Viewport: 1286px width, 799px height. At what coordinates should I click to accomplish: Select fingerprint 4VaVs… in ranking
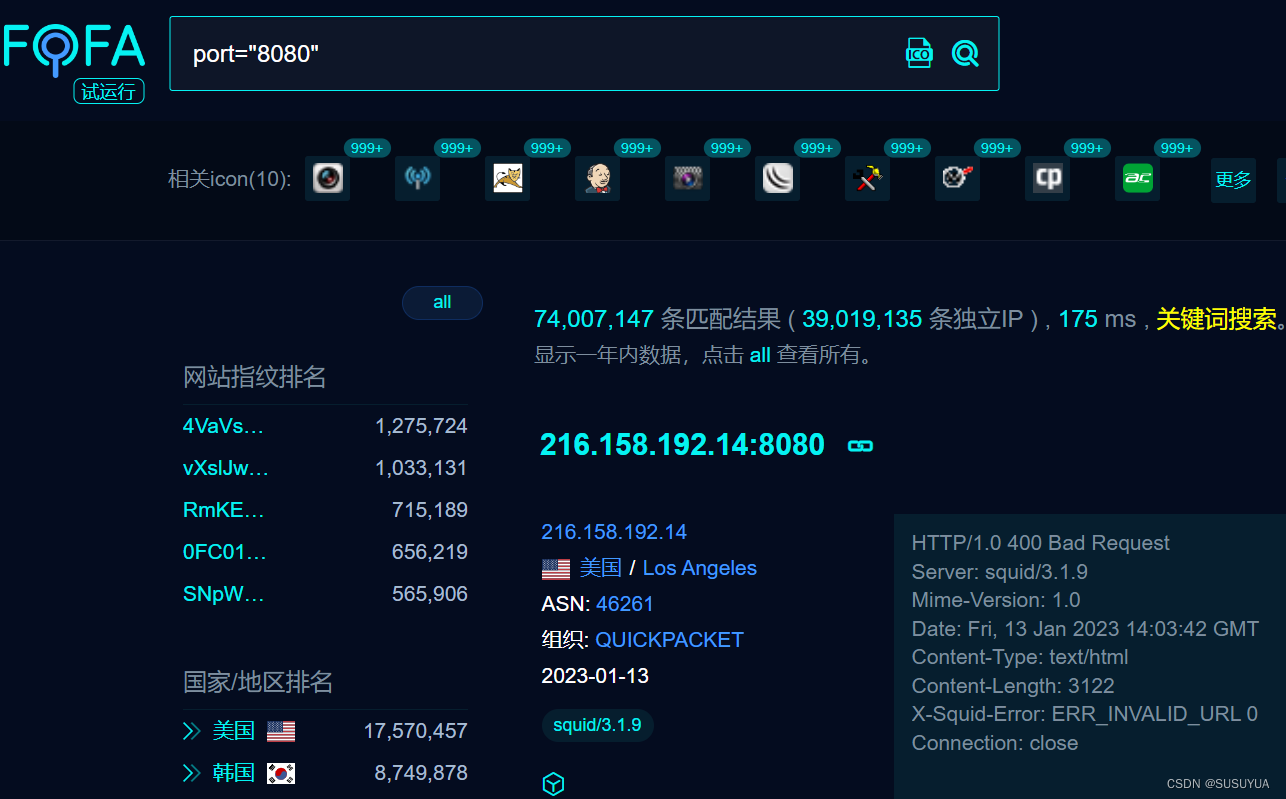tap(223, 426)
